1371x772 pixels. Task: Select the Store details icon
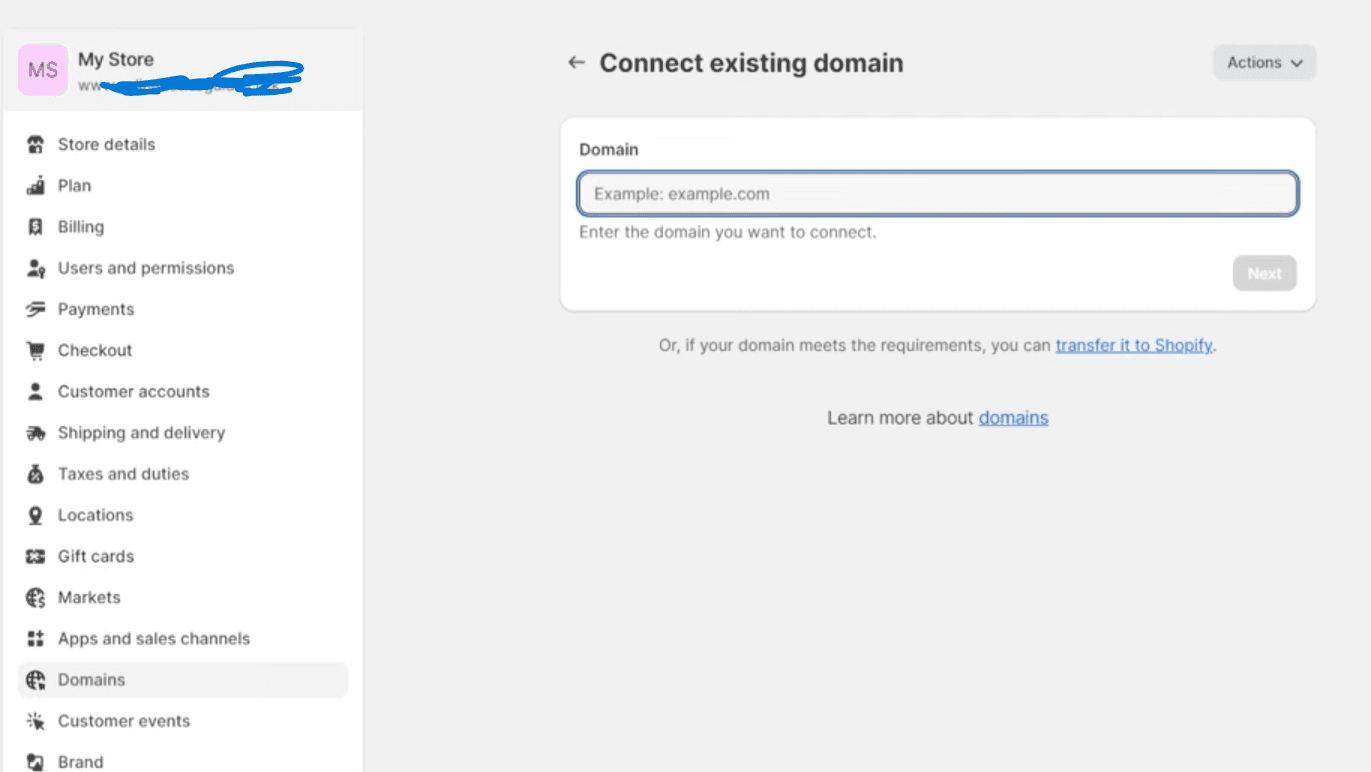35,144
